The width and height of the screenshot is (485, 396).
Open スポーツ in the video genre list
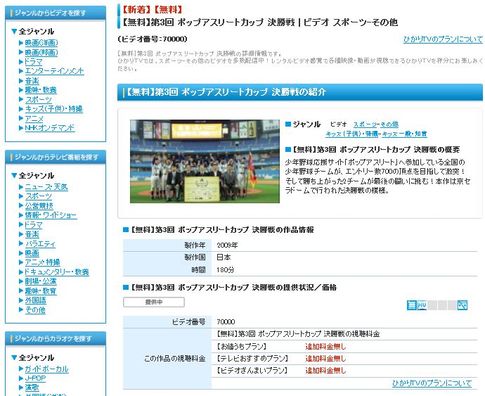[x=38, y=99]
